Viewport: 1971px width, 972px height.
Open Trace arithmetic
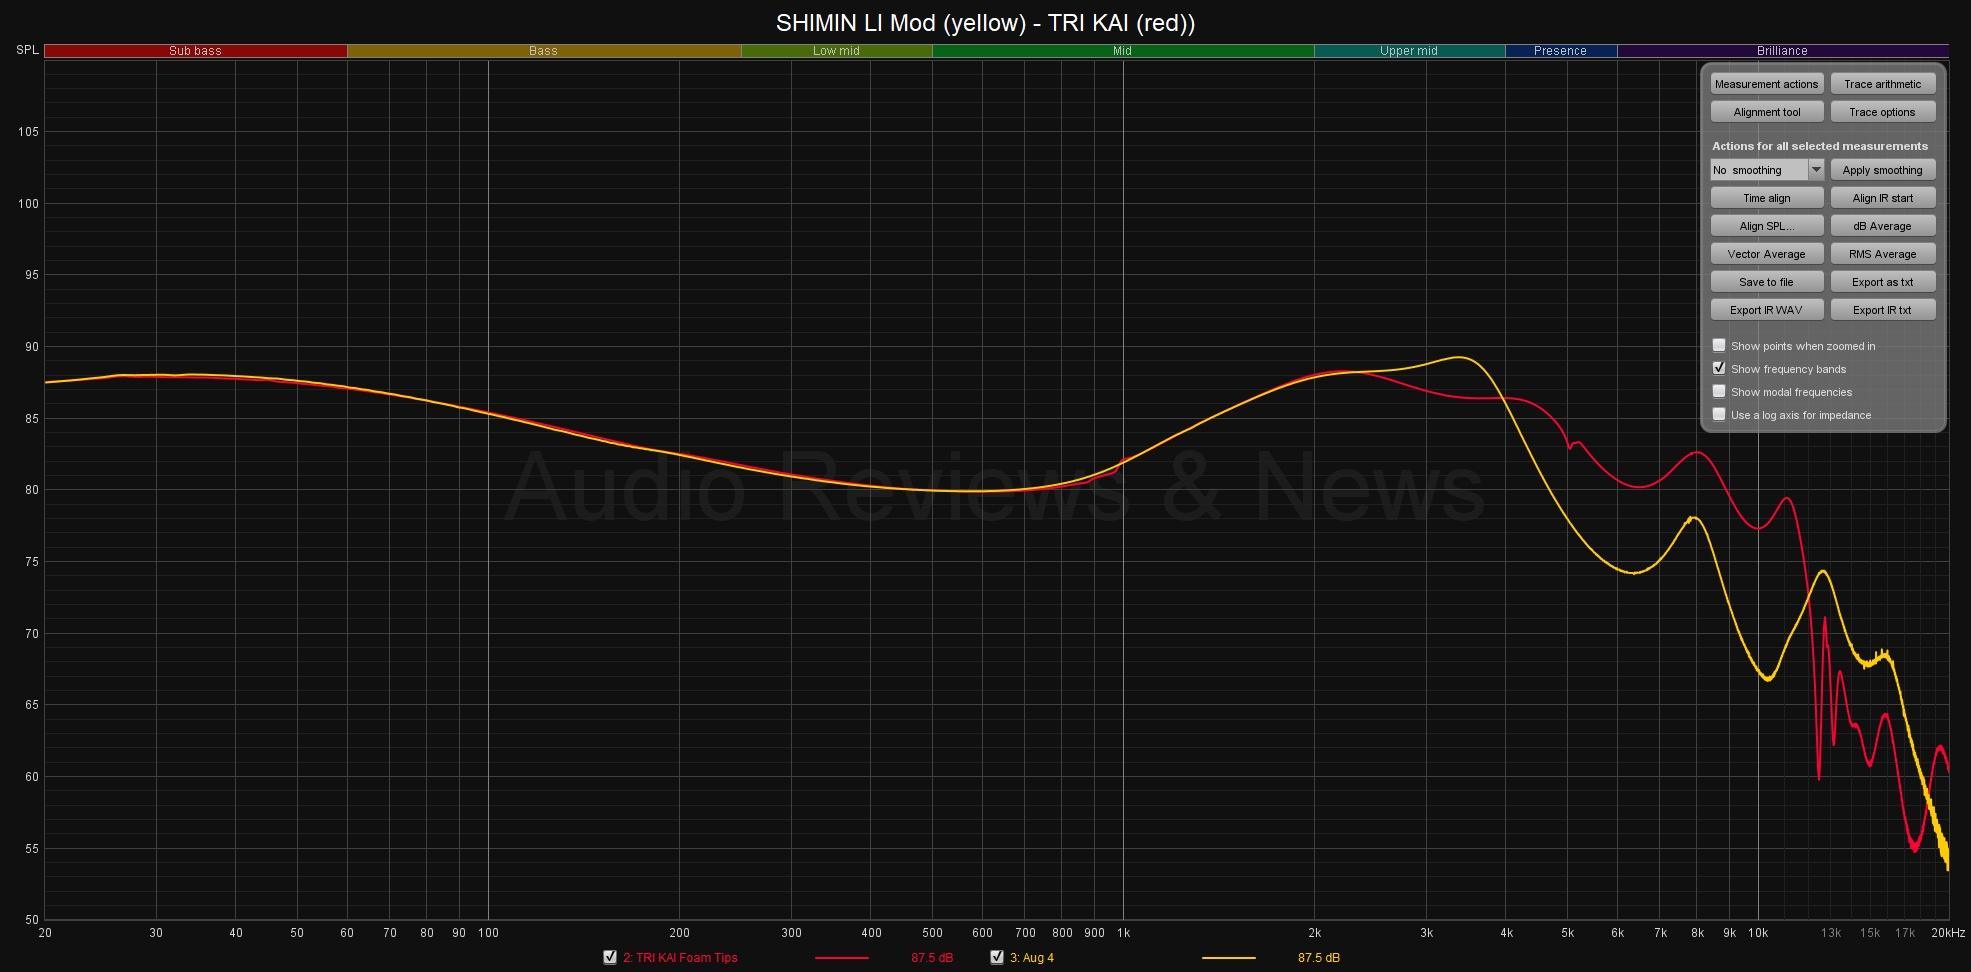click(x=1882, y=84)
